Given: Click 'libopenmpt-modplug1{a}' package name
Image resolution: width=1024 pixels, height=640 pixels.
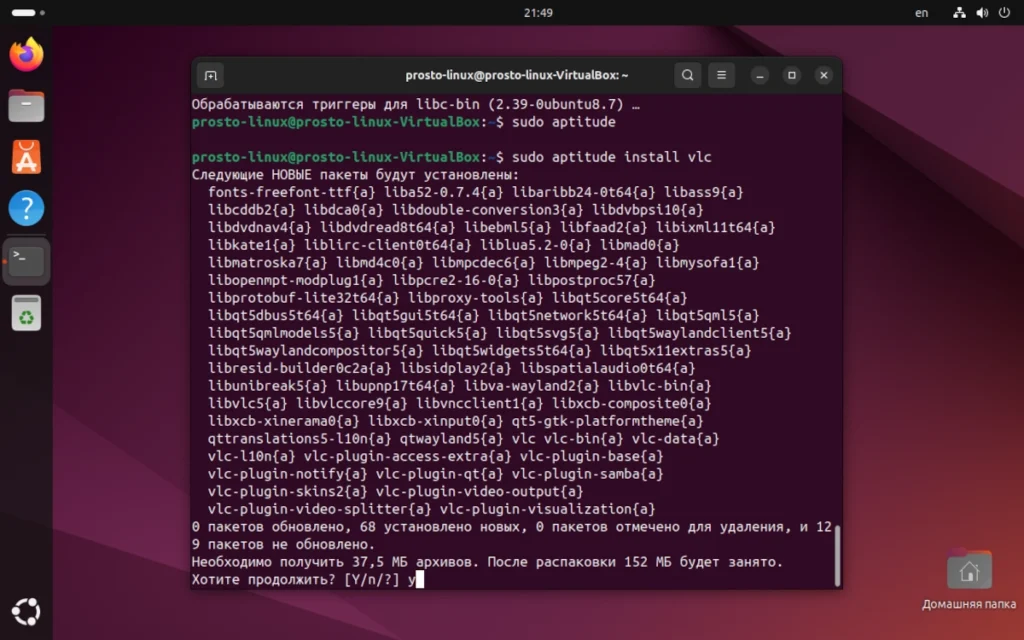Looking at the screenshot, I should tap(296, 280).
